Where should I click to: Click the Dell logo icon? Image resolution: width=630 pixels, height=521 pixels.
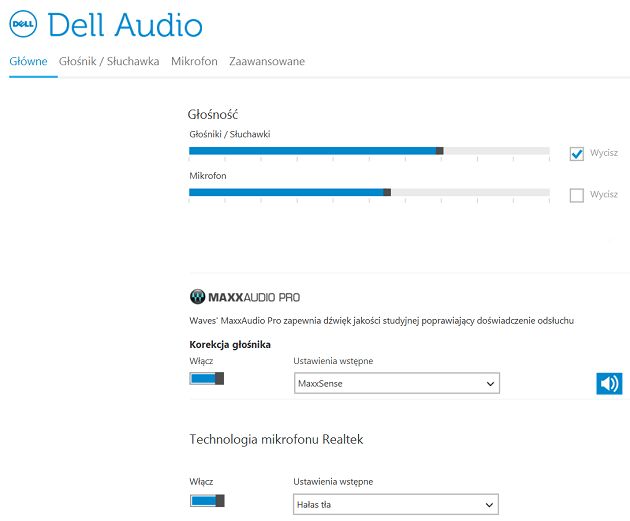[x=23, y=24]
